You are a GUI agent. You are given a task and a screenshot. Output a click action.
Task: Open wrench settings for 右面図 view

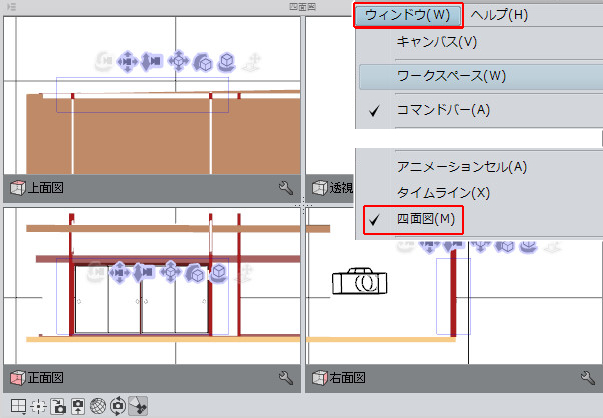click(588, 378)
